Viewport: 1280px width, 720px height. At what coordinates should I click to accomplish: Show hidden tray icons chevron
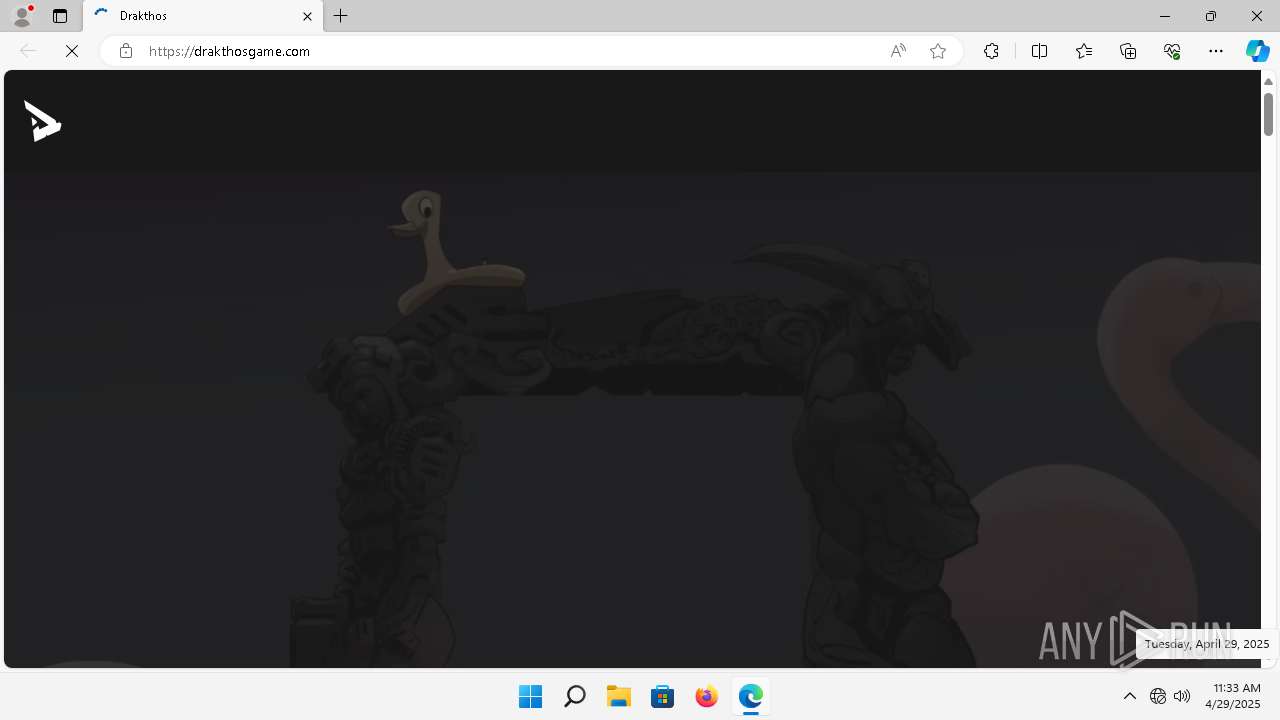1130,696
